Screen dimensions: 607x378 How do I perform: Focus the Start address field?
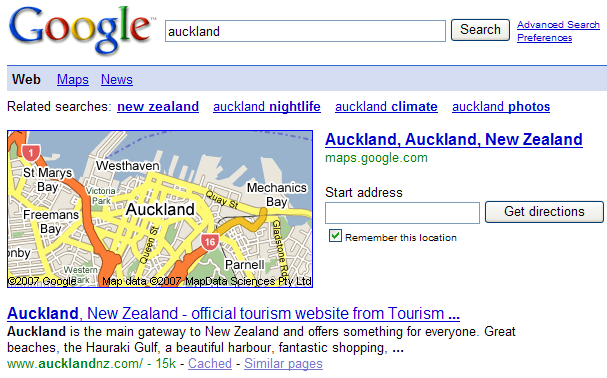coord(402,213)
